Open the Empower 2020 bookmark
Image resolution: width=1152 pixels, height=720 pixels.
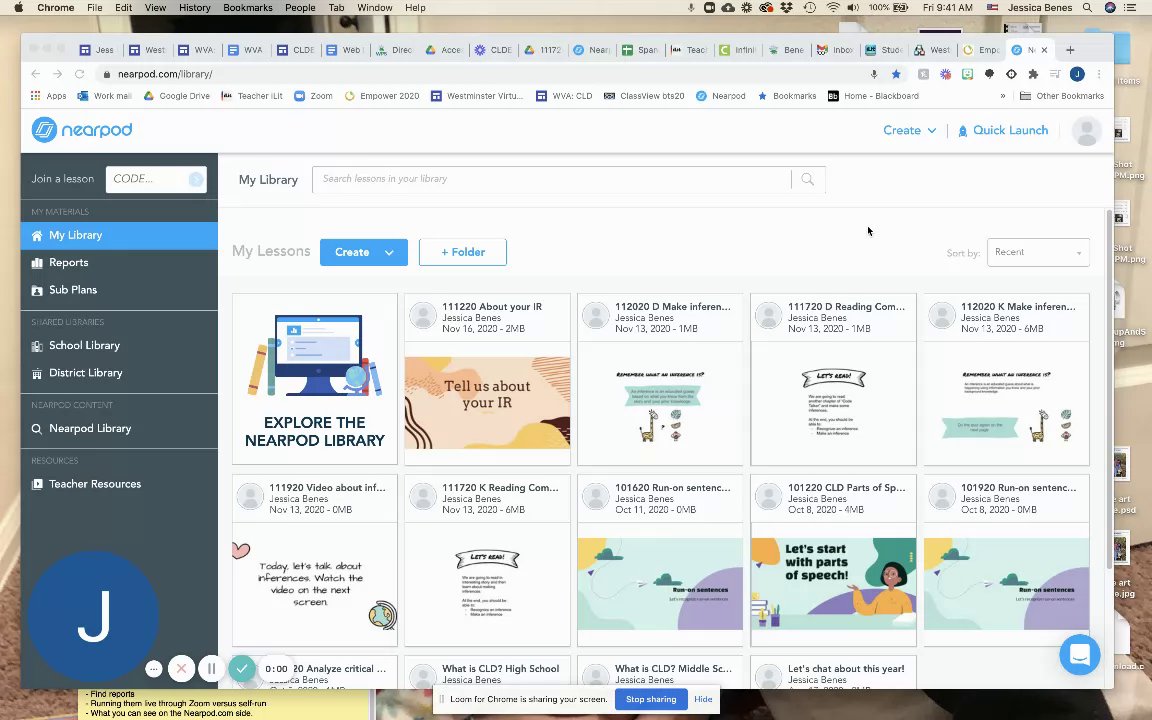381,96
